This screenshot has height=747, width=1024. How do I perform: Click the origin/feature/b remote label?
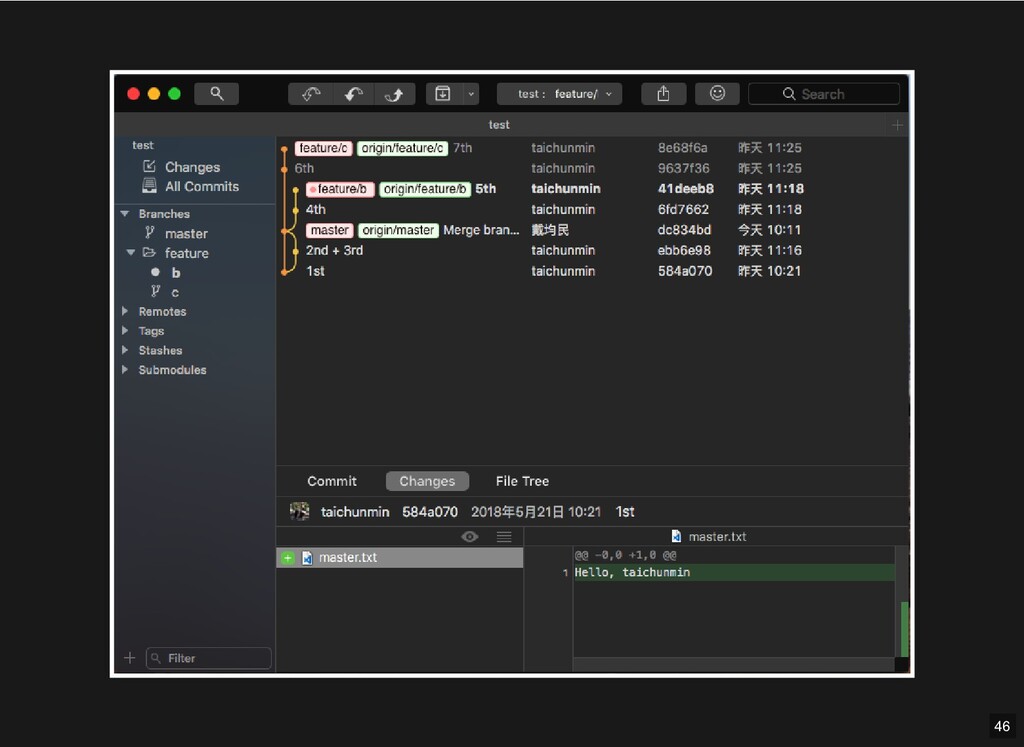tap(424, 189)
